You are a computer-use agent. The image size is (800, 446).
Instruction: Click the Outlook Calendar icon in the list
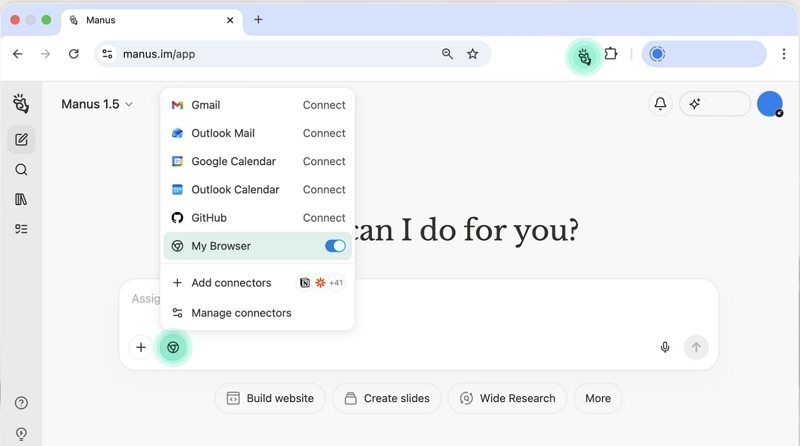(177, 189)
